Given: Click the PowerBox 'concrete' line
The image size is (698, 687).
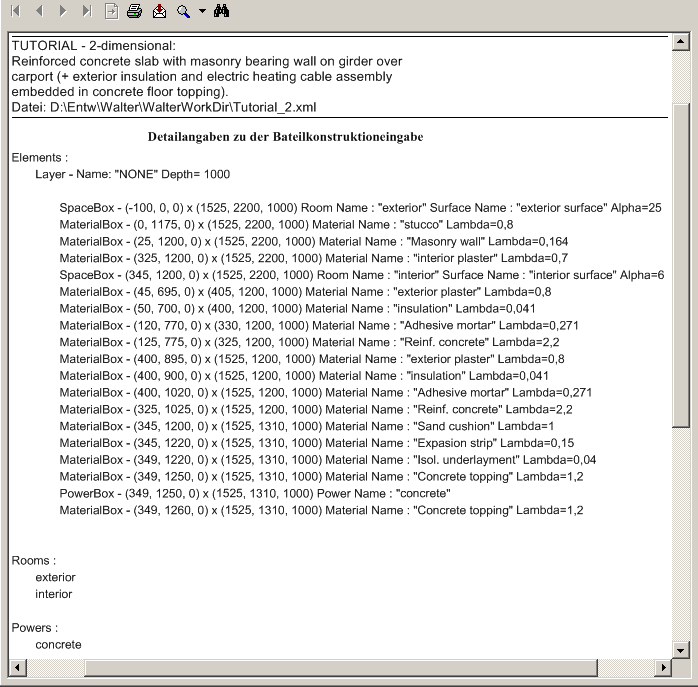Looking at the screenshot, I should click(255, 493).
